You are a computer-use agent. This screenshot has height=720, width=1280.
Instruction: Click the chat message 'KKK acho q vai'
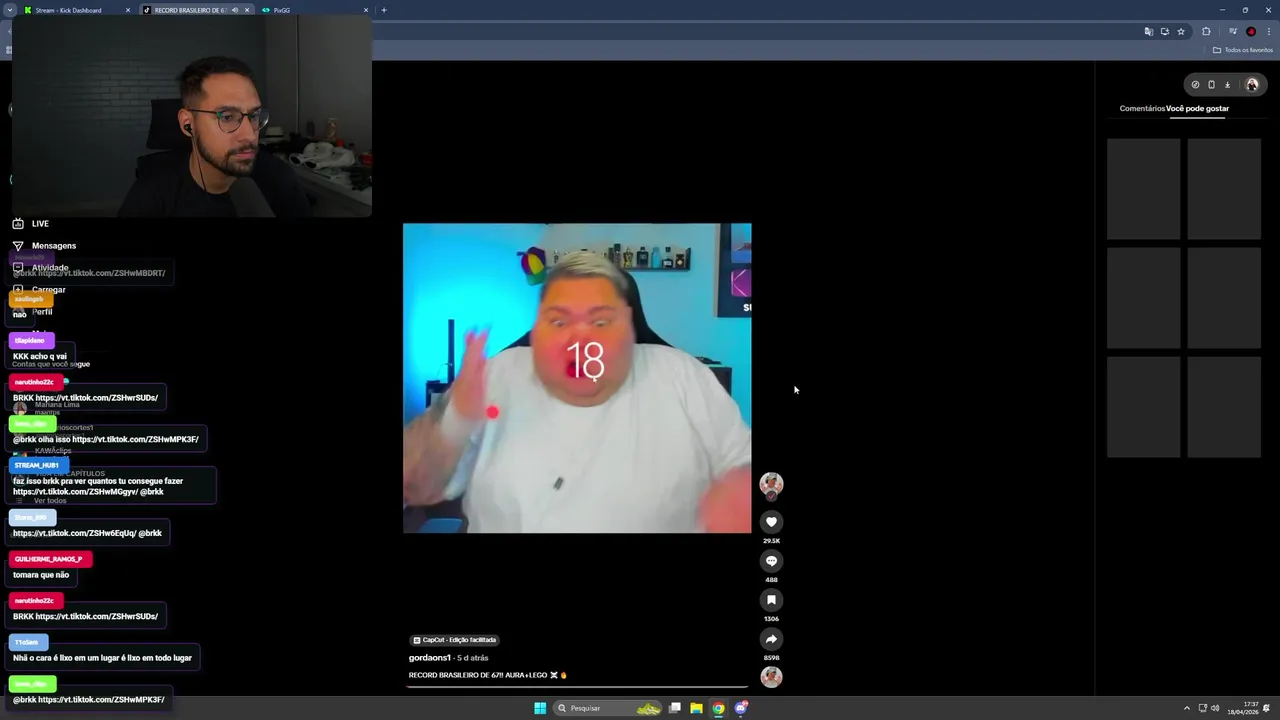click(40, 356)
